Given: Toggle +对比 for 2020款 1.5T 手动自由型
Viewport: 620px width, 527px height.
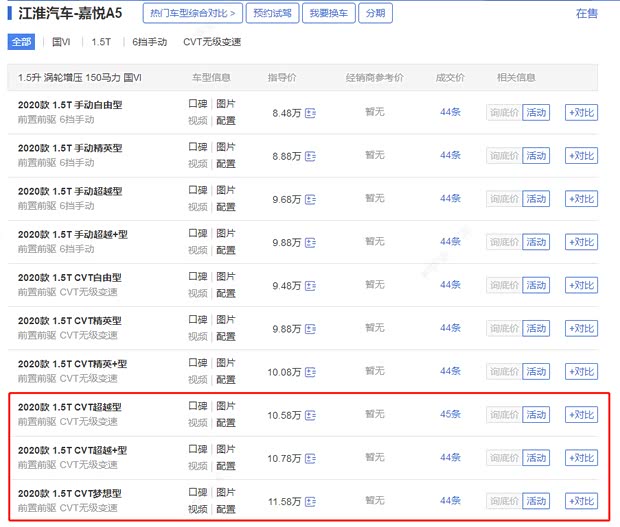Looking at the screenshot, I should [x=581, y=113].
